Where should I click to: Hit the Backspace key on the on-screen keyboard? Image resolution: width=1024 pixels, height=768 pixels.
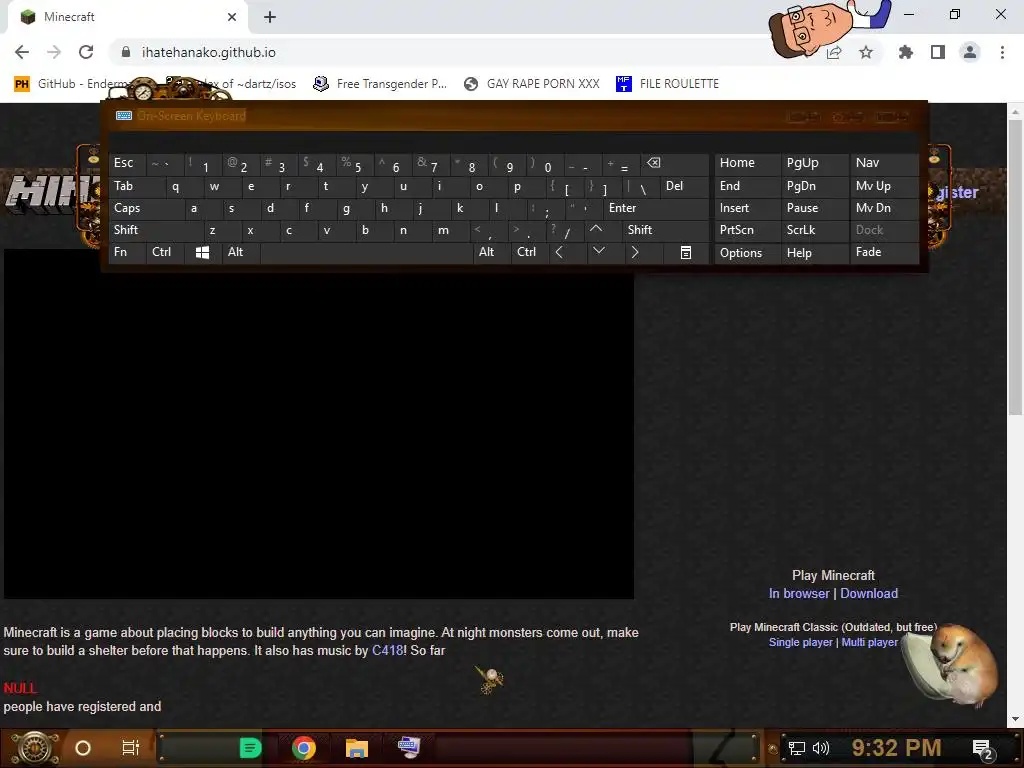click(675, 164)
